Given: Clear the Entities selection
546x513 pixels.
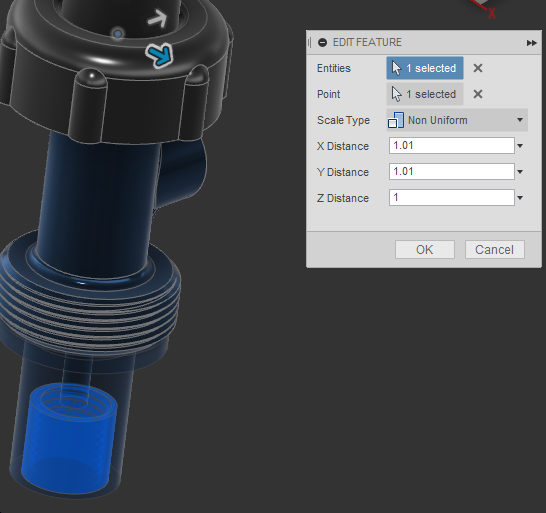Looking at the screenshot, I should tap(478, 68).
